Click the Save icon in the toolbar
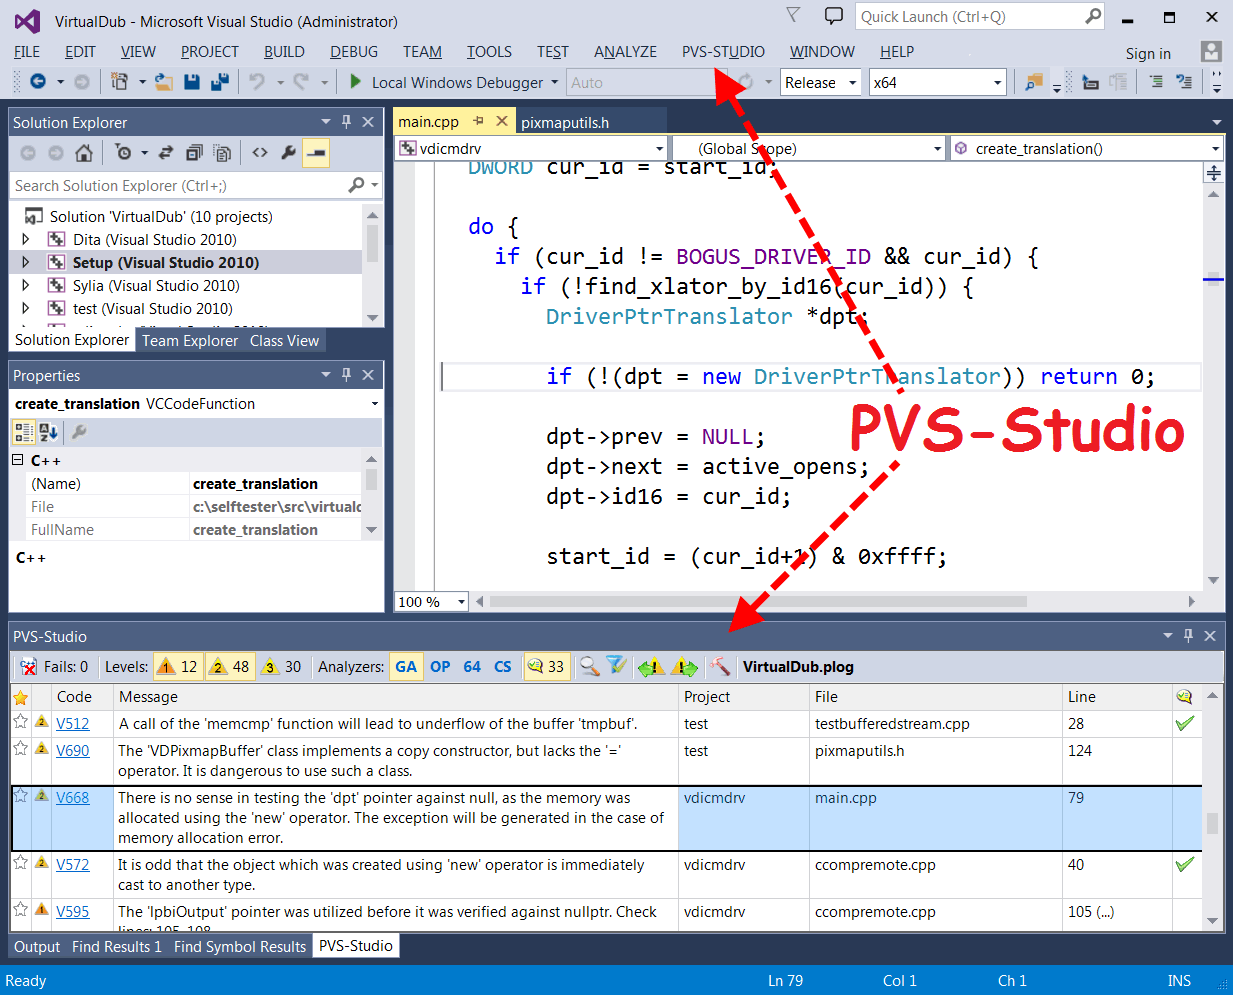 pyautogui.click(x=192, y=82)
